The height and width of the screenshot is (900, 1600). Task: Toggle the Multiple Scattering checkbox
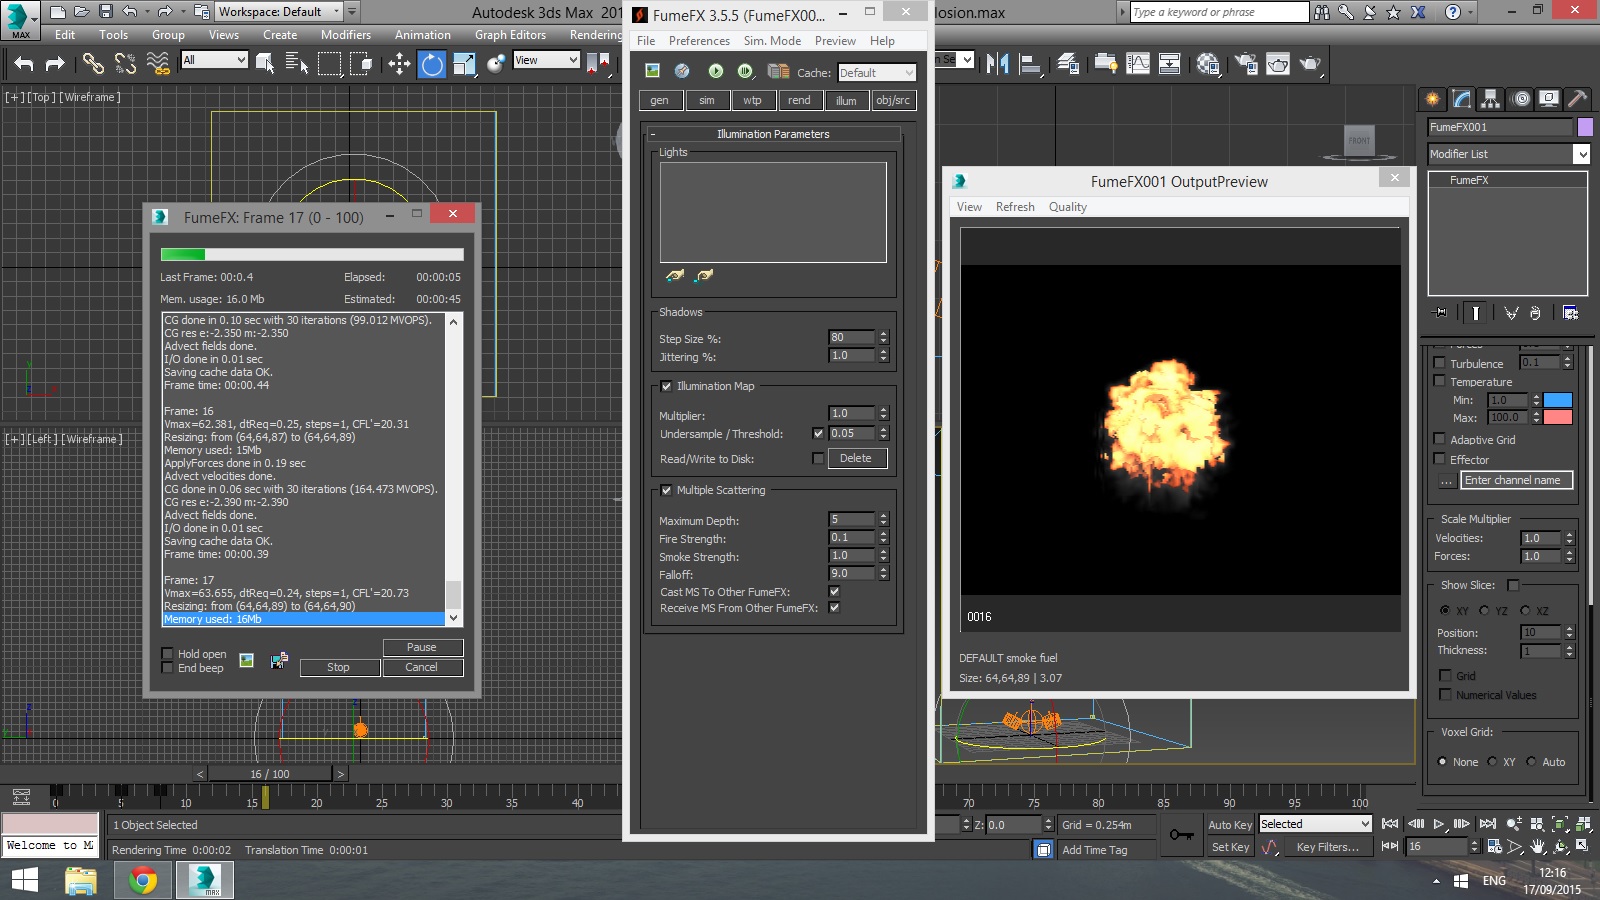pos(666,490)
